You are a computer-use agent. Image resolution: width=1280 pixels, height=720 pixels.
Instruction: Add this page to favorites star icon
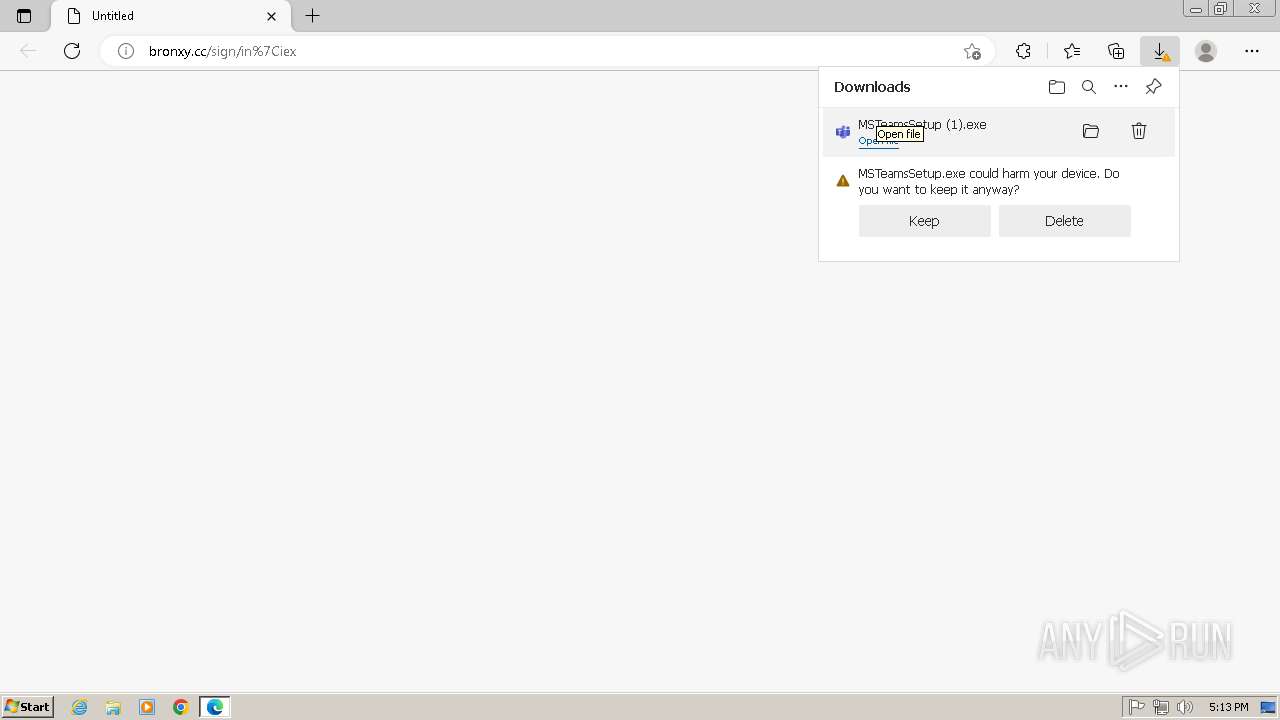[x=972, y=51]
